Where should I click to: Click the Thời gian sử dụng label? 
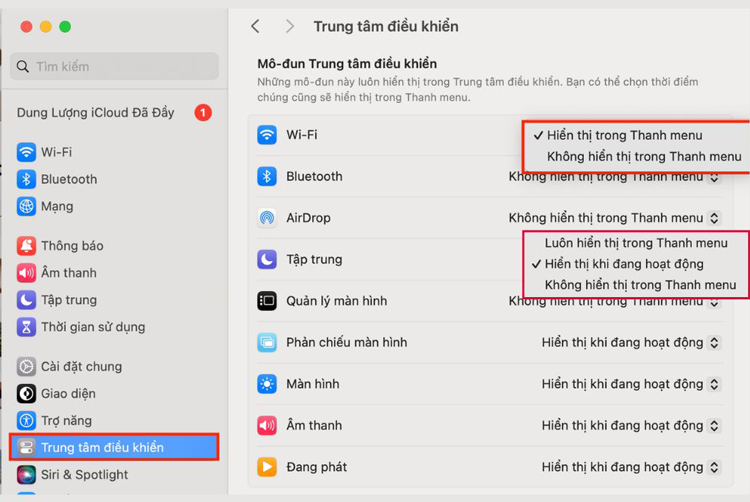(x=93, y=327)
